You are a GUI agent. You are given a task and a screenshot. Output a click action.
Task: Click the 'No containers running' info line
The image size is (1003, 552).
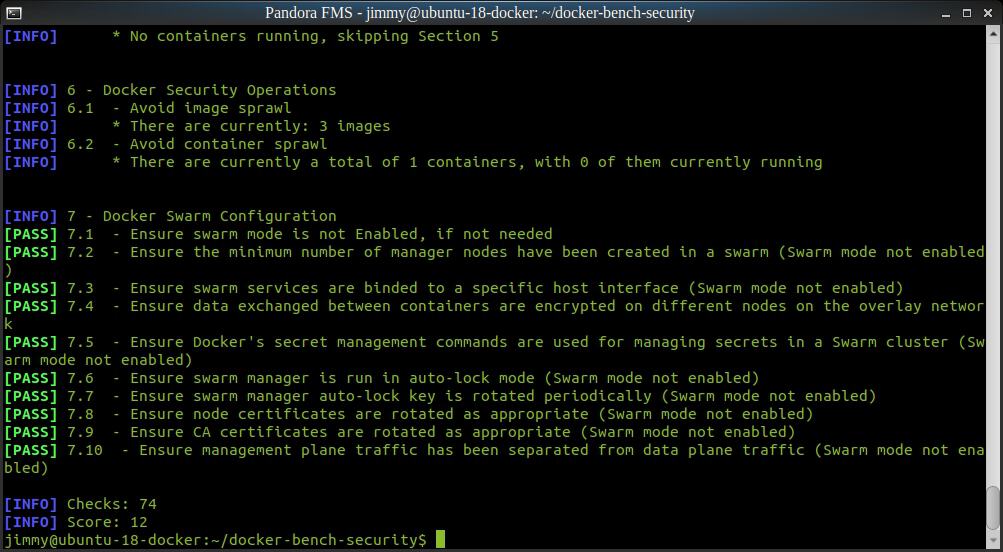coord(251,36)
